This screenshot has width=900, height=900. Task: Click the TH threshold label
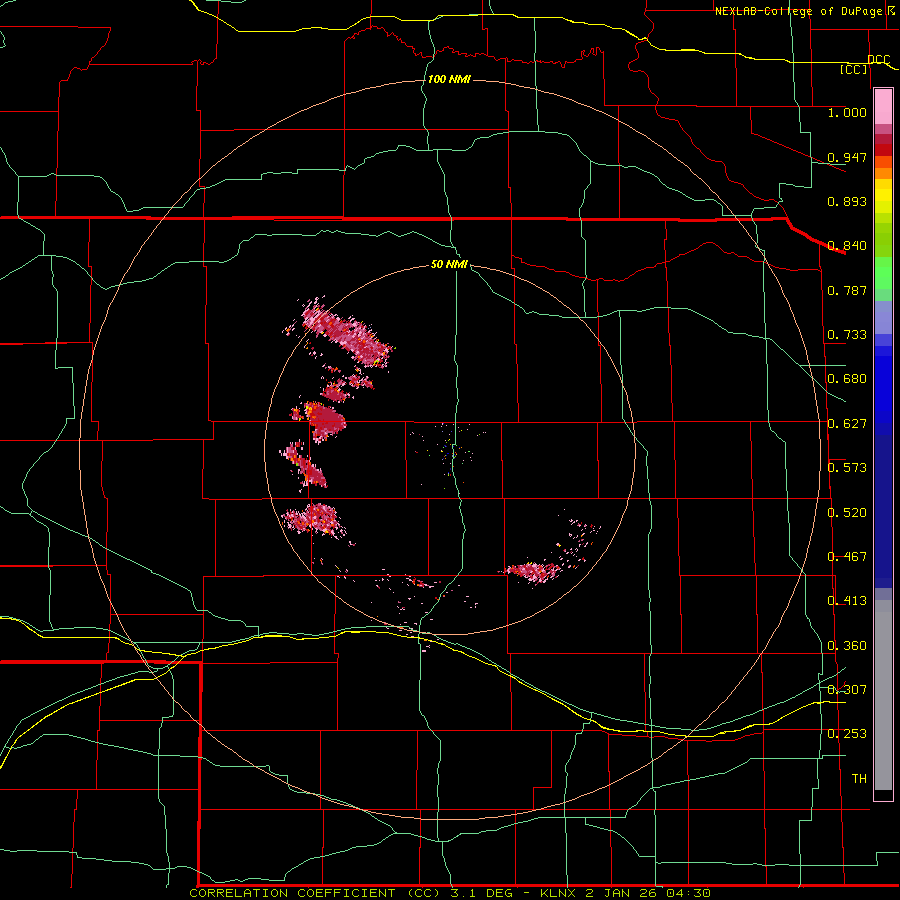(x=859, y=779)
